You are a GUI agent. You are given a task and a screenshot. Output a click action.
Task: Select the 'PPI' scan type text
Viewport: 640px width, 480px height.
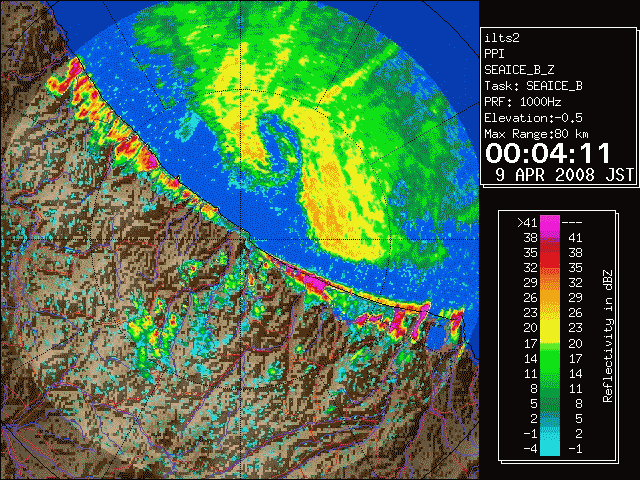[494, 54]
